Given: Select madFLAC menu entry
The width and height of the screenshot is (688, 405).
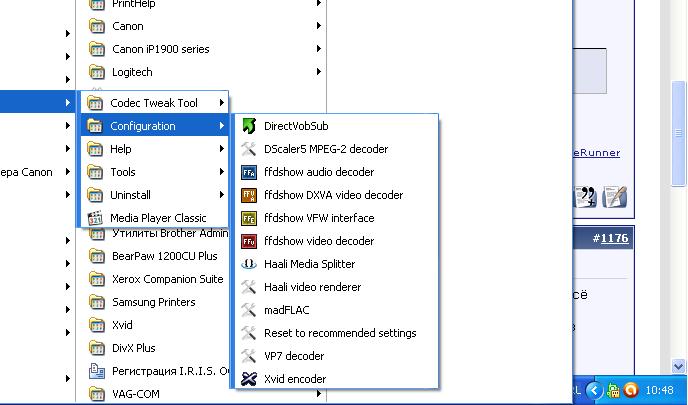Looking at the screenshot, I should pos(288,310).
